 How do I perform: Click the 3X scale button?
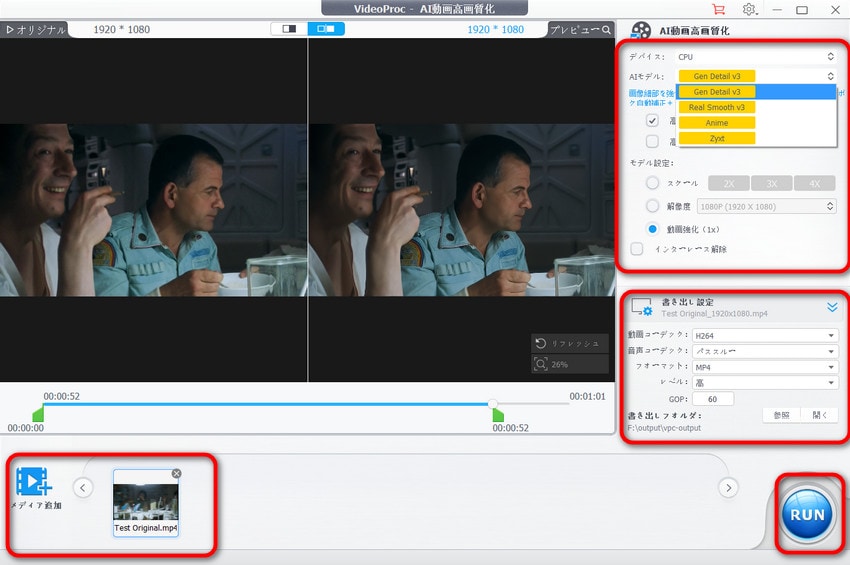[771, 183]
